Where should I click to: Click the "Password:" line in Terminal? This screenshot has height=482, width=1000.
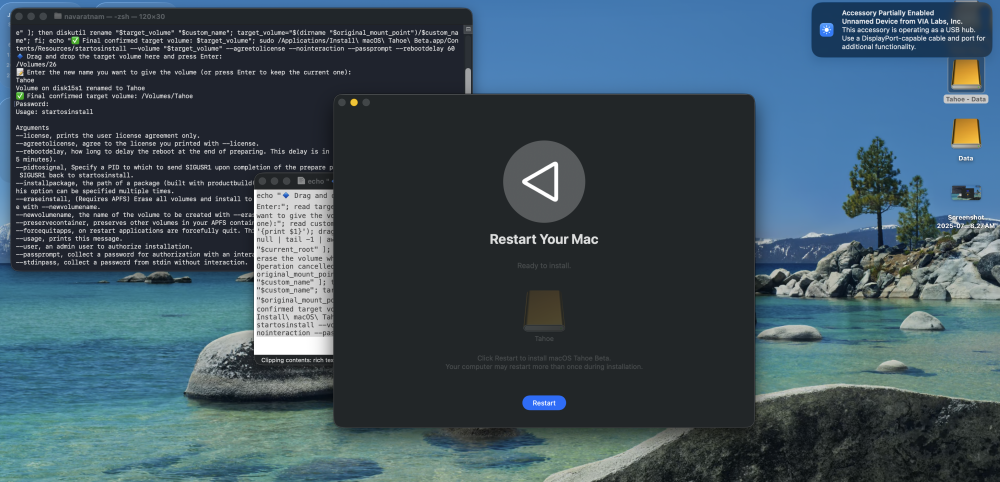(32, 104)
